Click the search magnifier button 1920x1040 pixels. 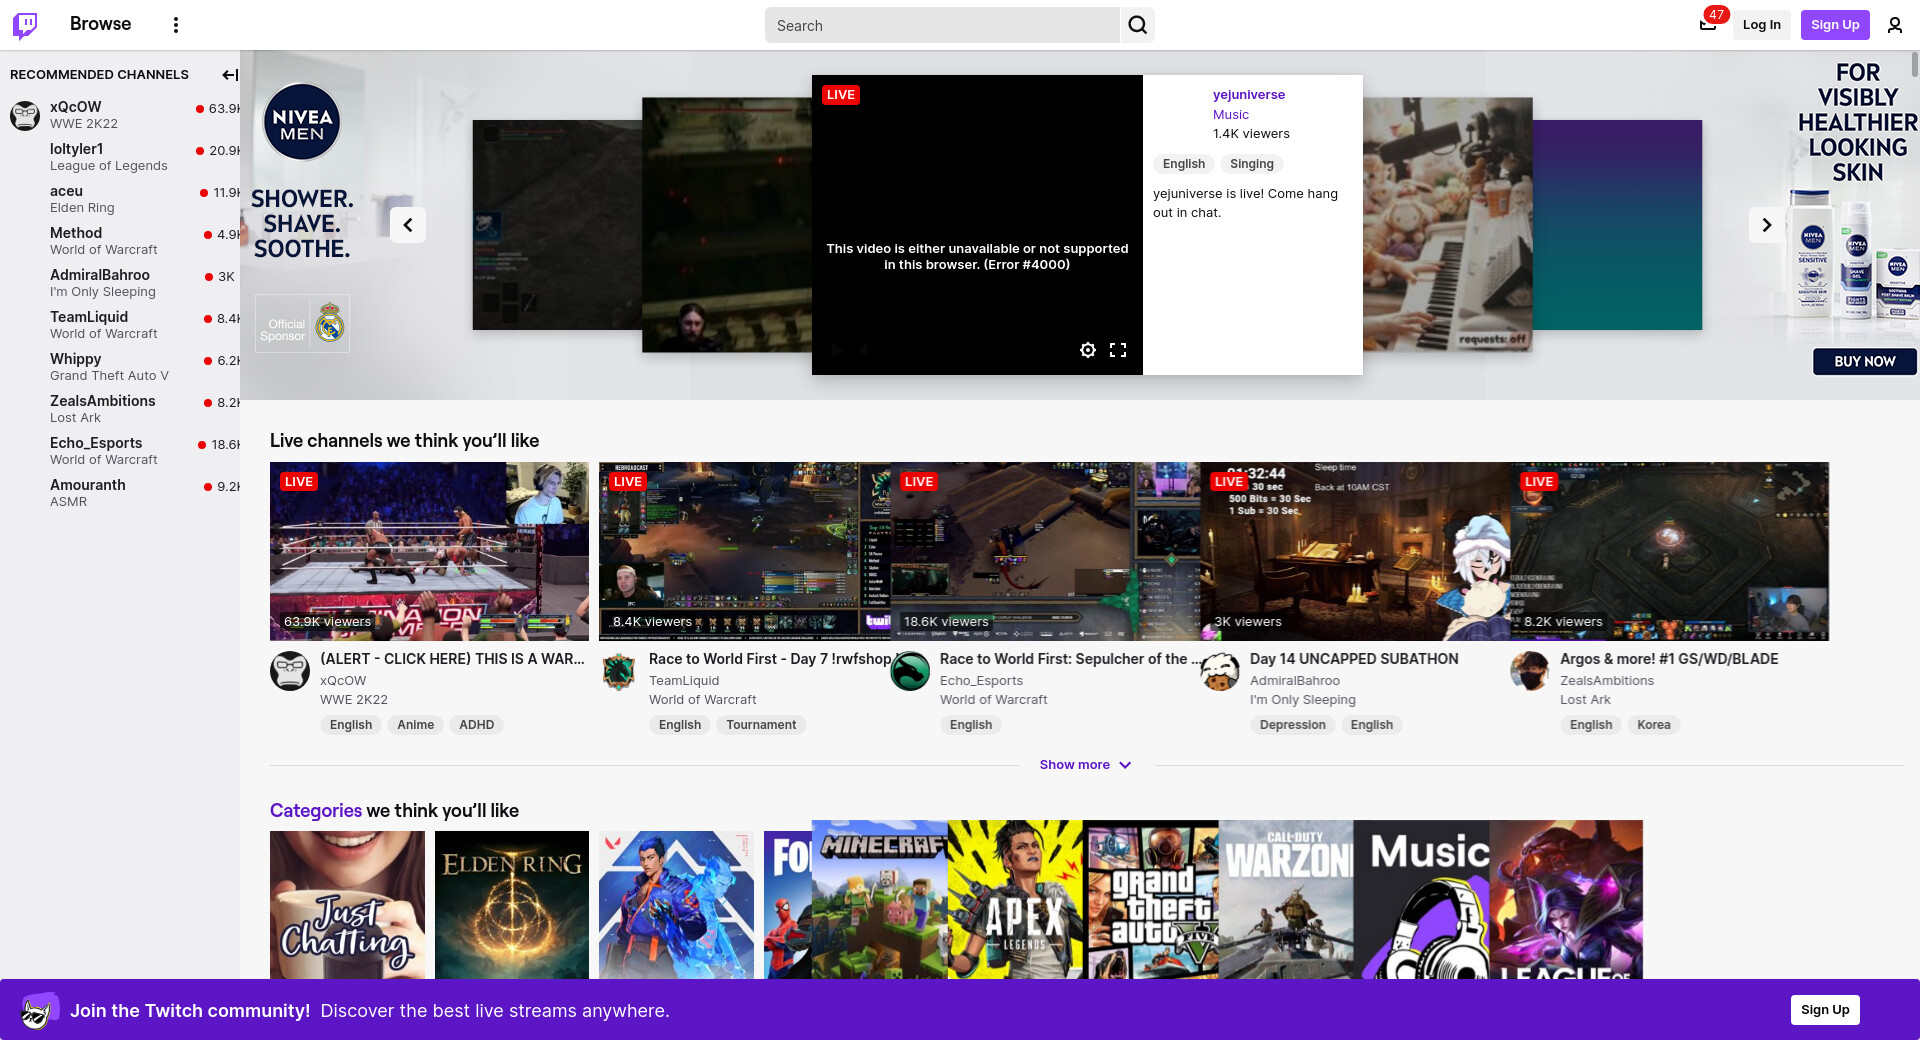1137,25
